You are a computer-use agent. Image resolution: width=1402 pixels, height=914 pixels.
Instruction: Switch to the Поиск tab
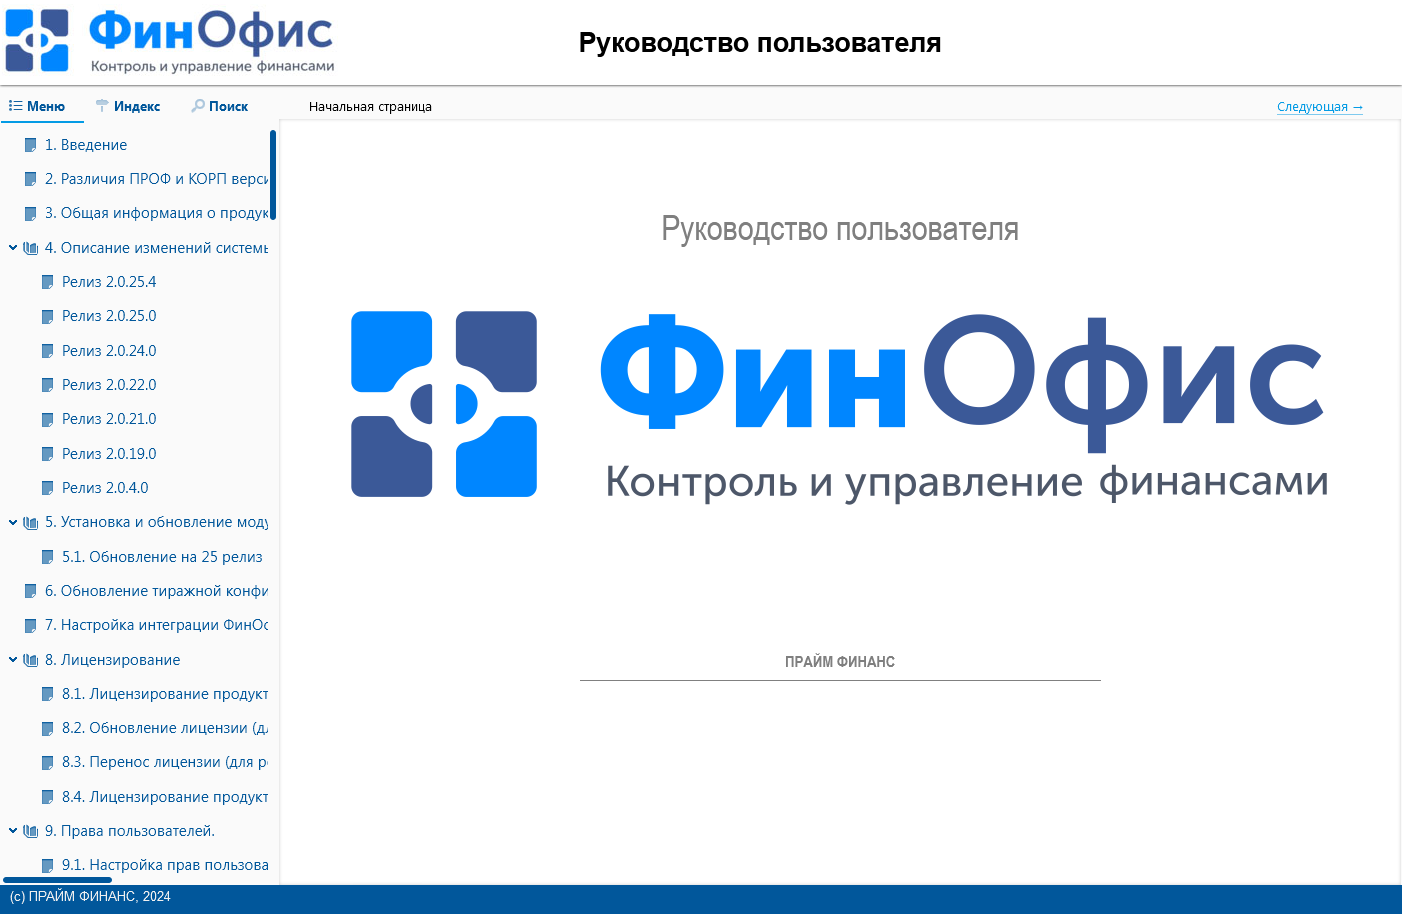[219, 106]
